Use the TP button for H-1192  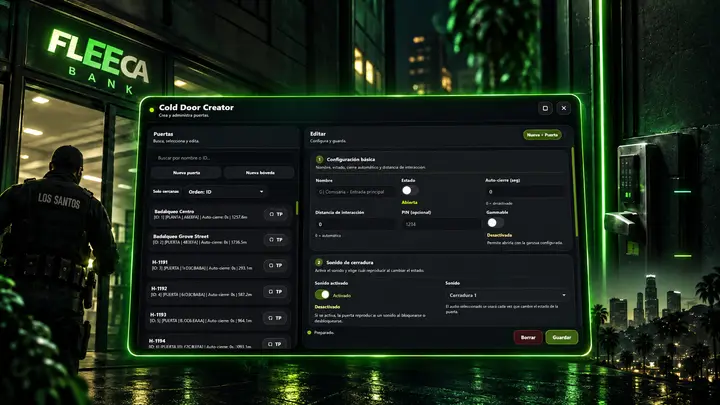(275, 292)
